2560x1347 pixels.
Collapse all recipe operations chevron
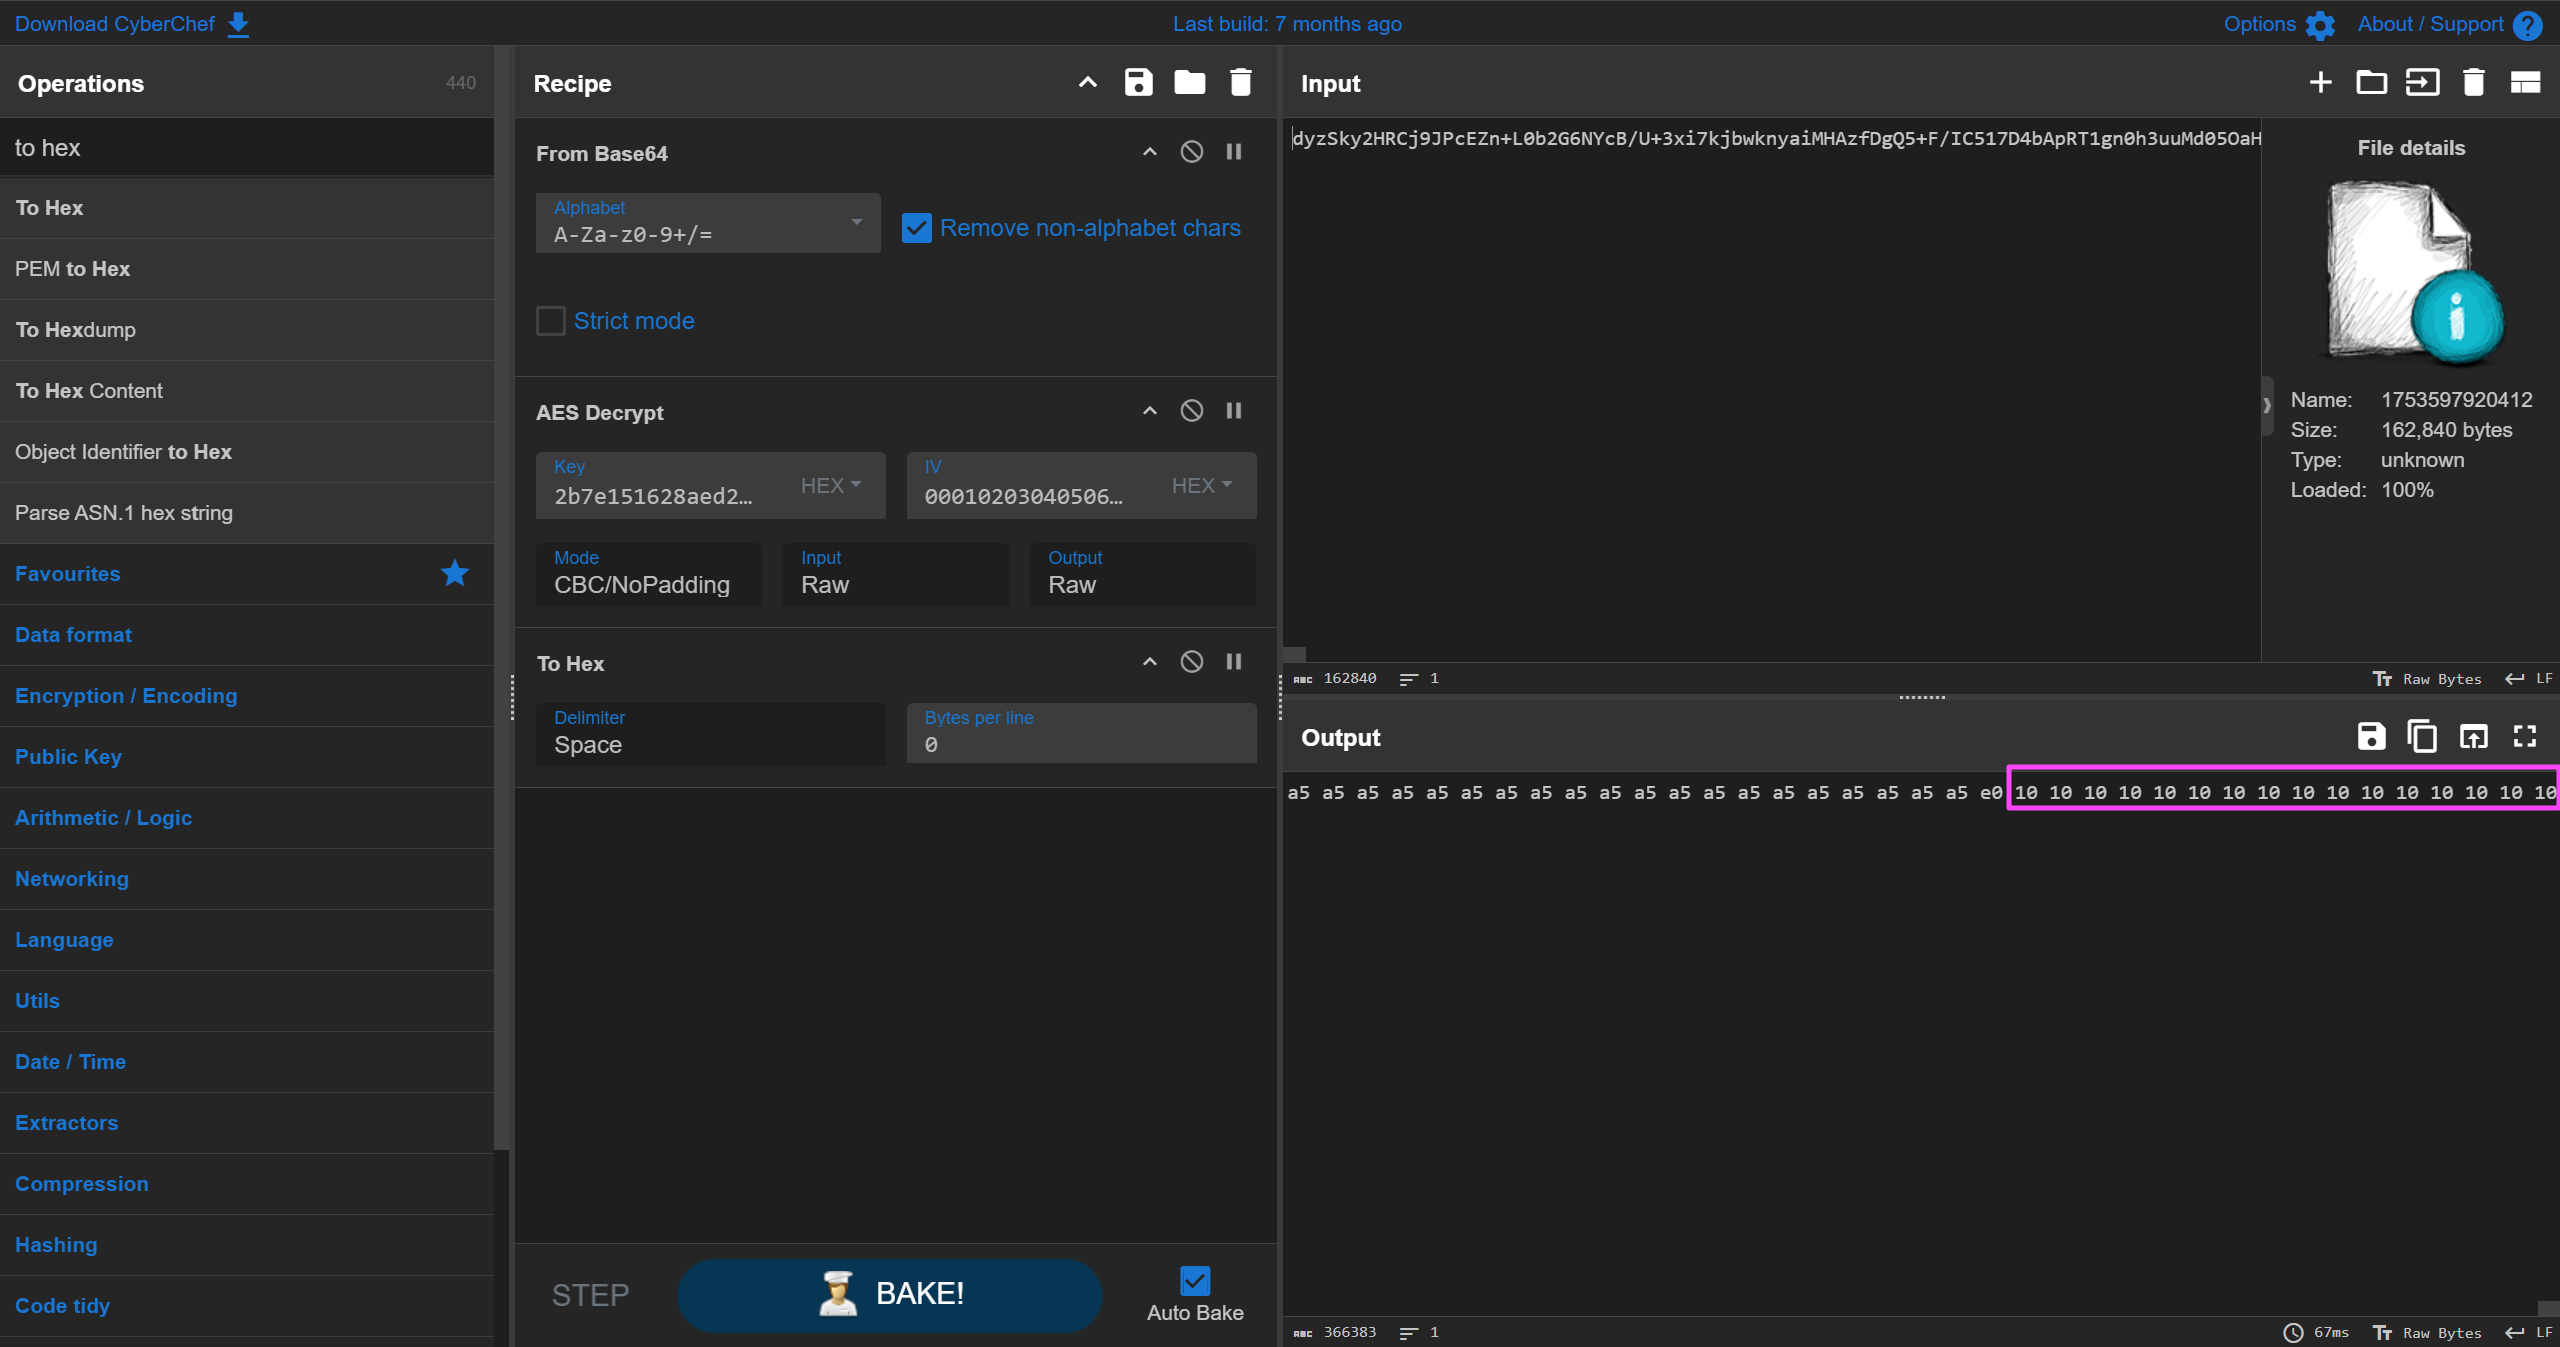pos(1087,83)
